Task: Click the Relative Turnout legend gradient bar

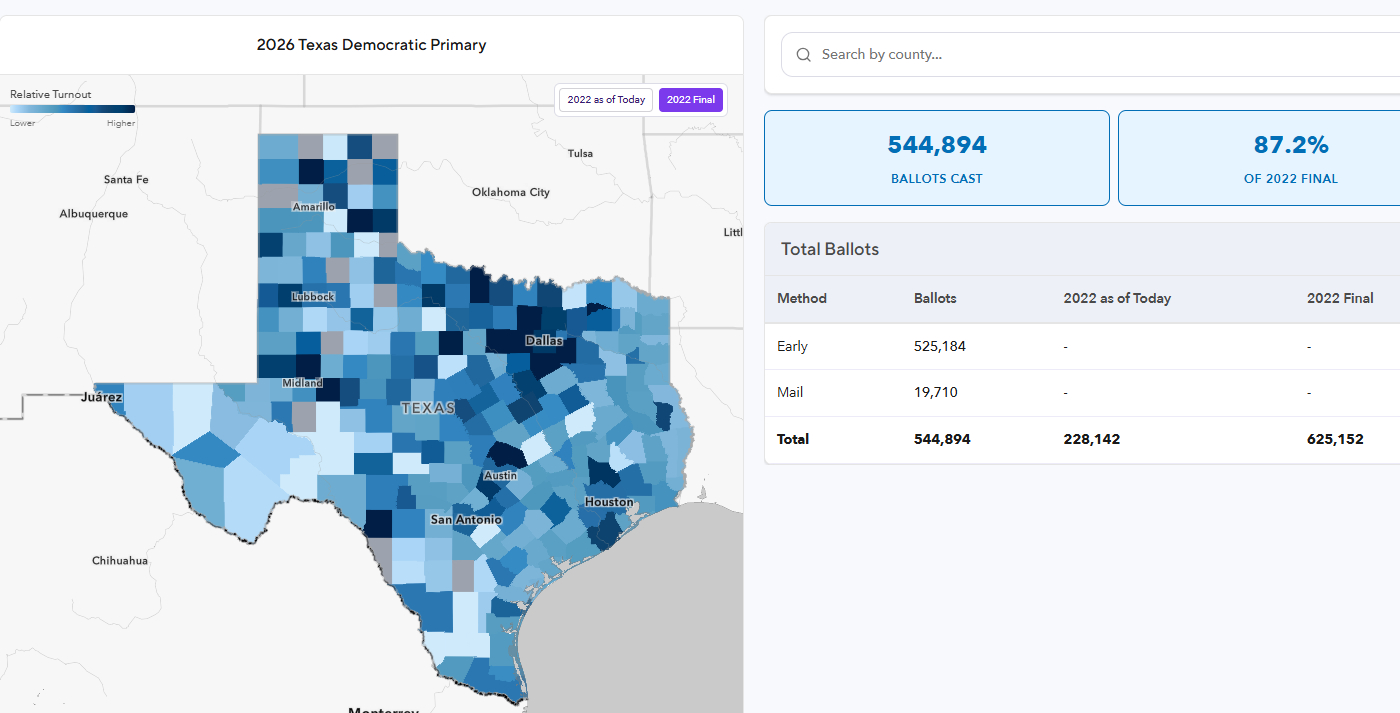Action: [x=72, y=109]
